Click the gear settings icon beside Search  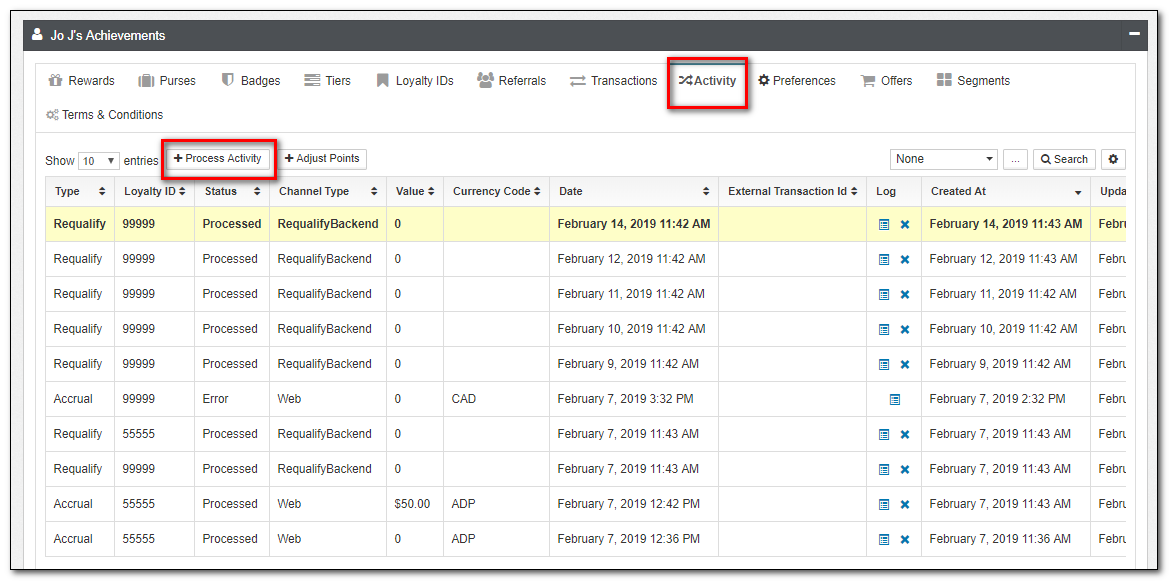click(1113, 160)
